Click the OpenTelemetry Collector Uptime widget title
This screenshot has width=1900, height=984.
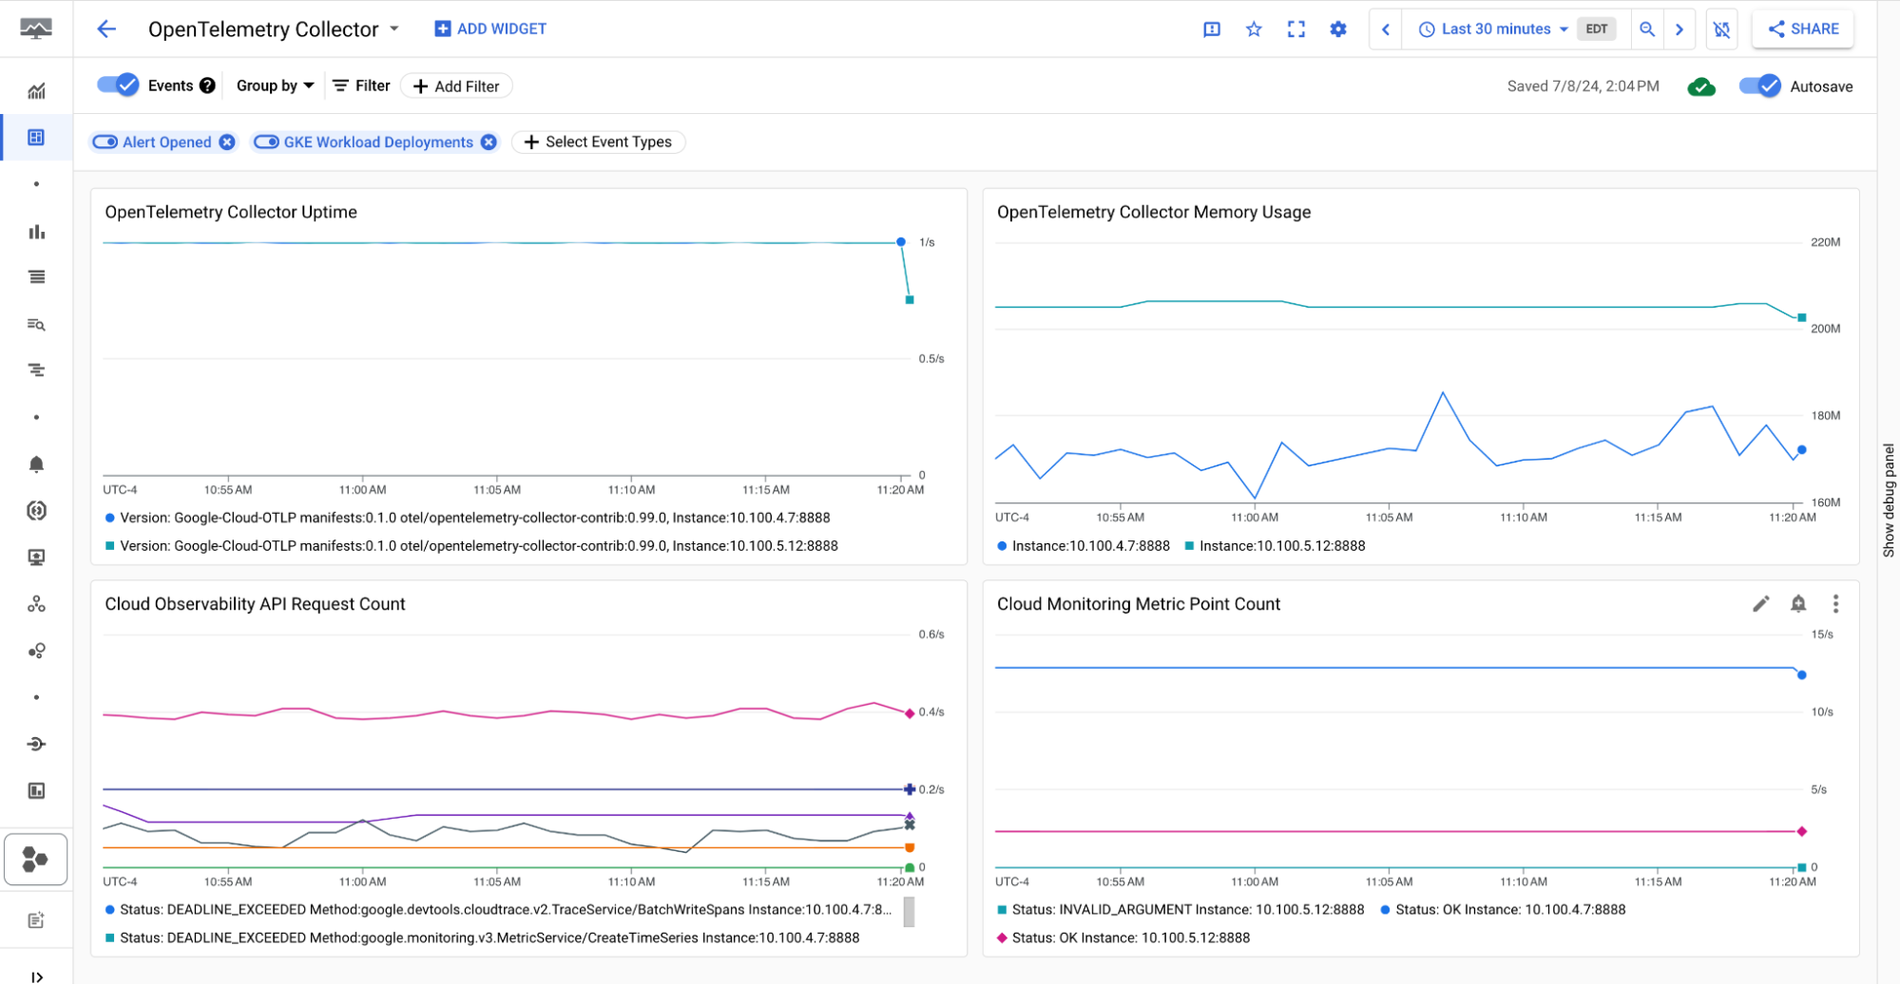point(231,212)
